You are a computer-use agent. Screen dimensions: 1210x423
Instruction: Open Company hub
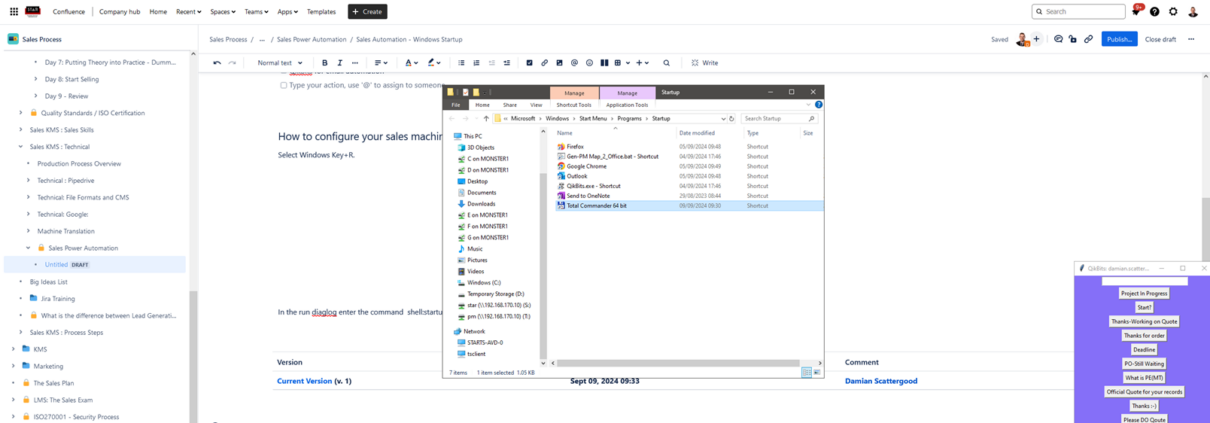[x=119, y=12]
